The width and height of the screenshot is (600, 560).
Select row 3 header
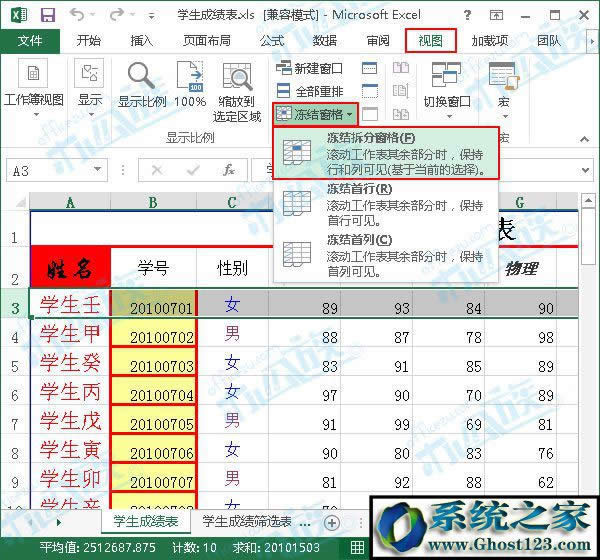[x=15, y=304]
